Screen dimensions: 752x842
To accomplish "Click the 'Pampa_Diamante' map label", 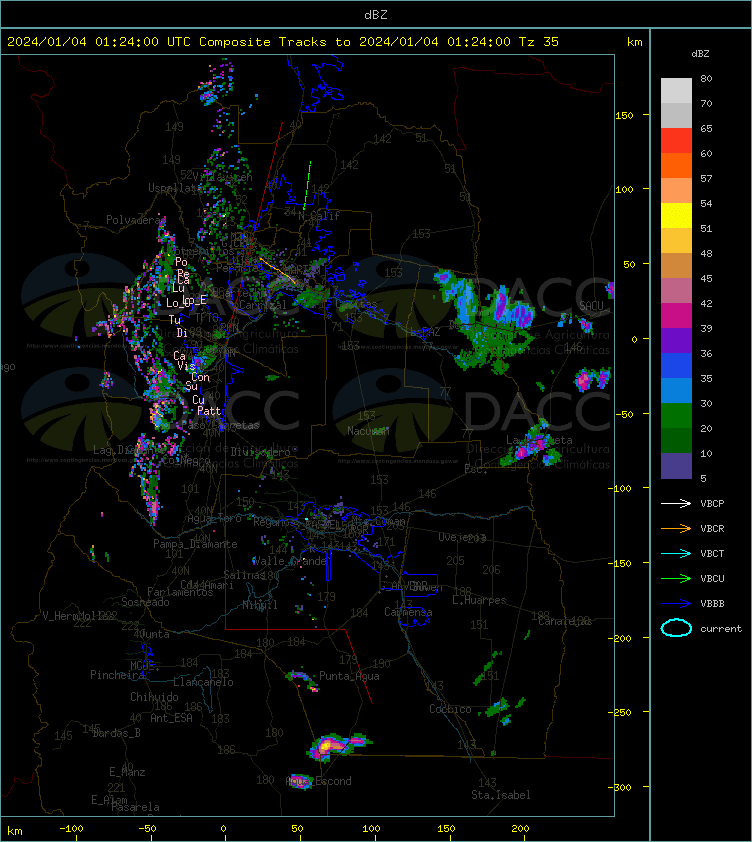I will click(195, 544).
